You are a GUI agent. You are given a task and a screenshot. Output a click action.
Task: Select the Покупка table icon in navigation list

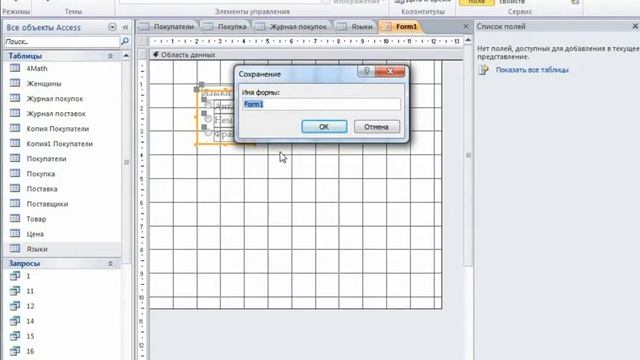pos(15,173)
